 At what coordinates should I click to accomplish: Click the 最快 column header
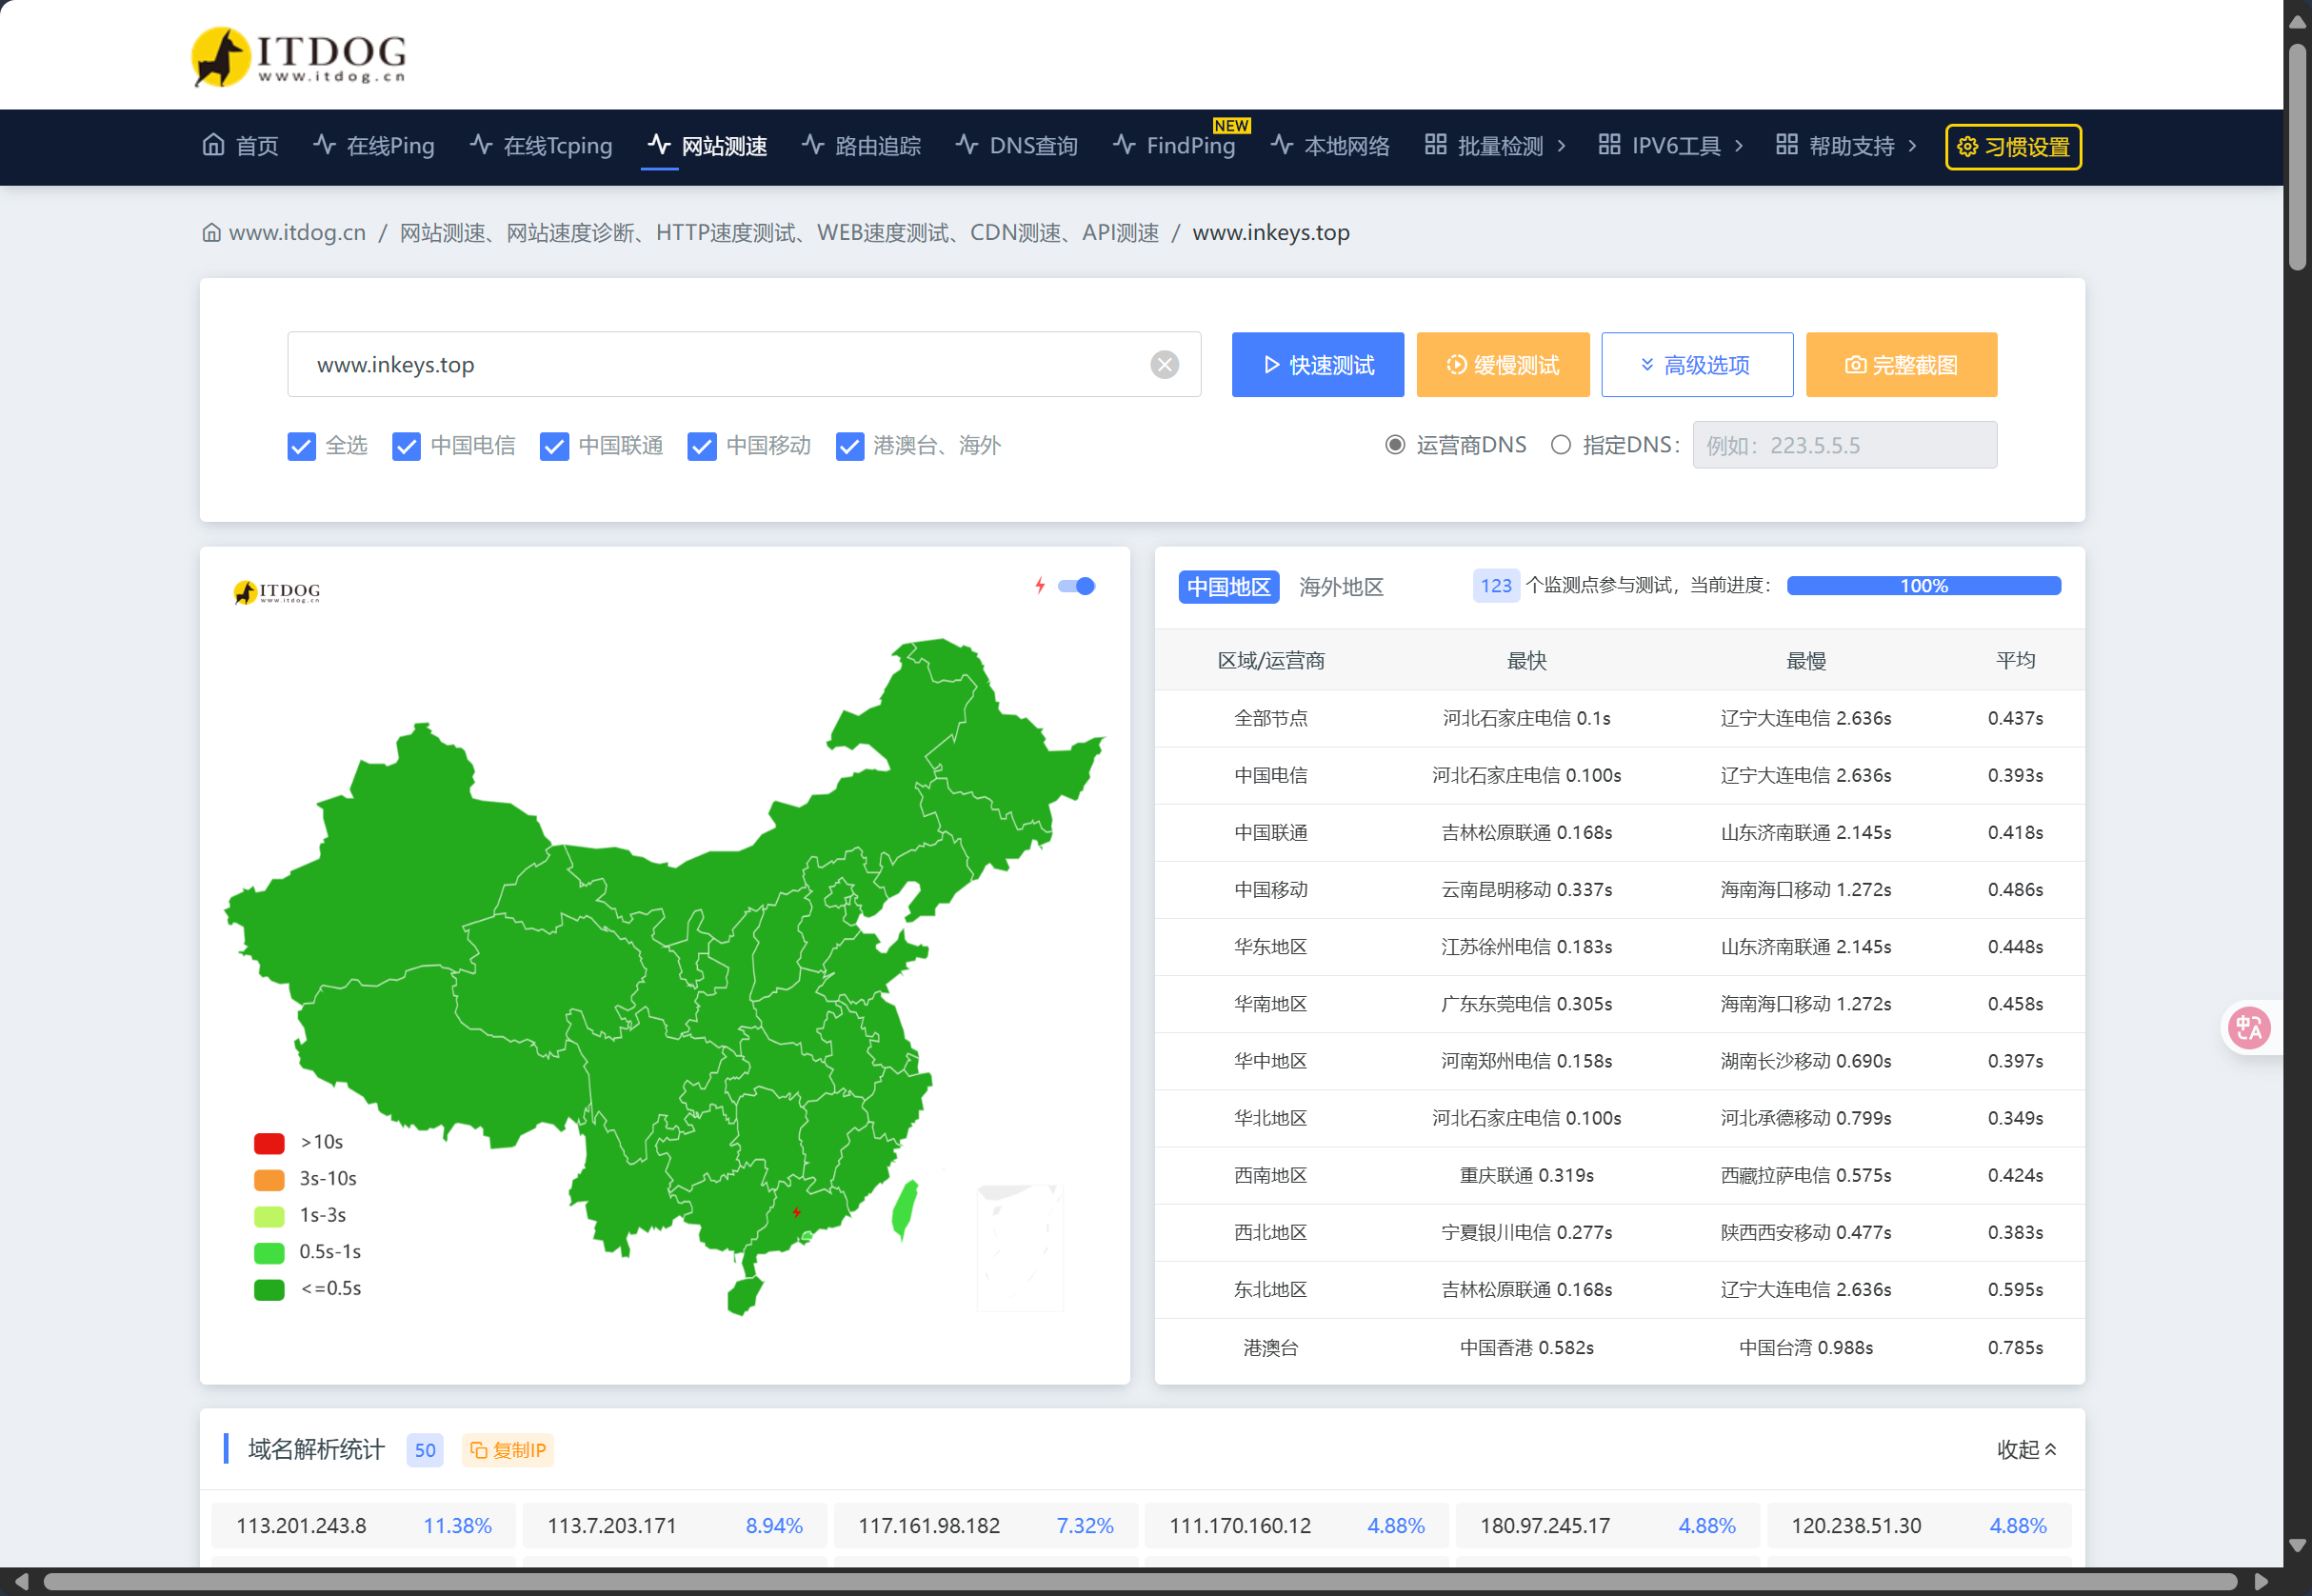pyautogui.click(x=1526, y=661)
